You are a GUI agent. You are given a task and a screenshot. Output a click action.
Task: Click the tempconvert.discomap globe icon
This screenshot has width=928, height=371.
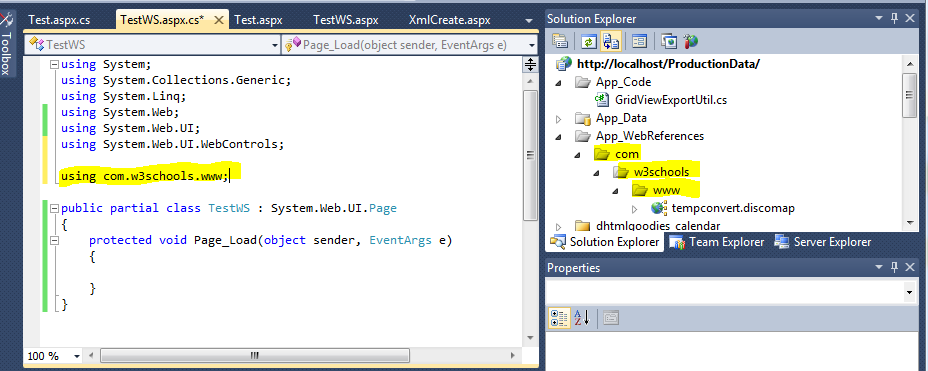pos(659,208)
